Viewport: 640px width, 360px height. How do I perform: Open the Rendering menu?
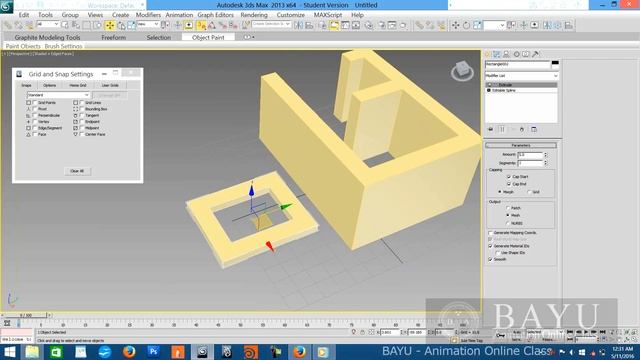click(x=254, y=15)
